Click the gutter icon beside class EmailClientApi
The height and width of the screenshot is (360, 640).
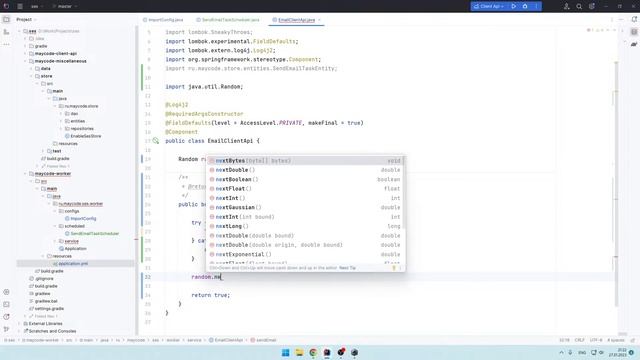click(x=156, y=141)
